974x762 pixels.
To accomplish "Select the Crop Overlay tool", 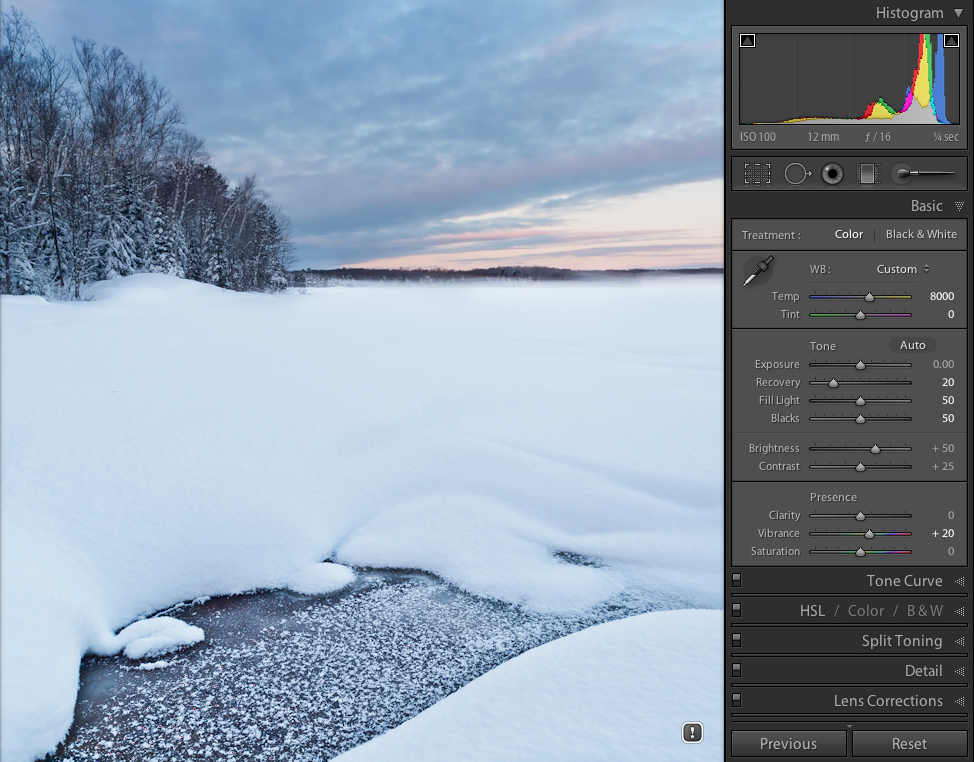I will tap(757, 174).
